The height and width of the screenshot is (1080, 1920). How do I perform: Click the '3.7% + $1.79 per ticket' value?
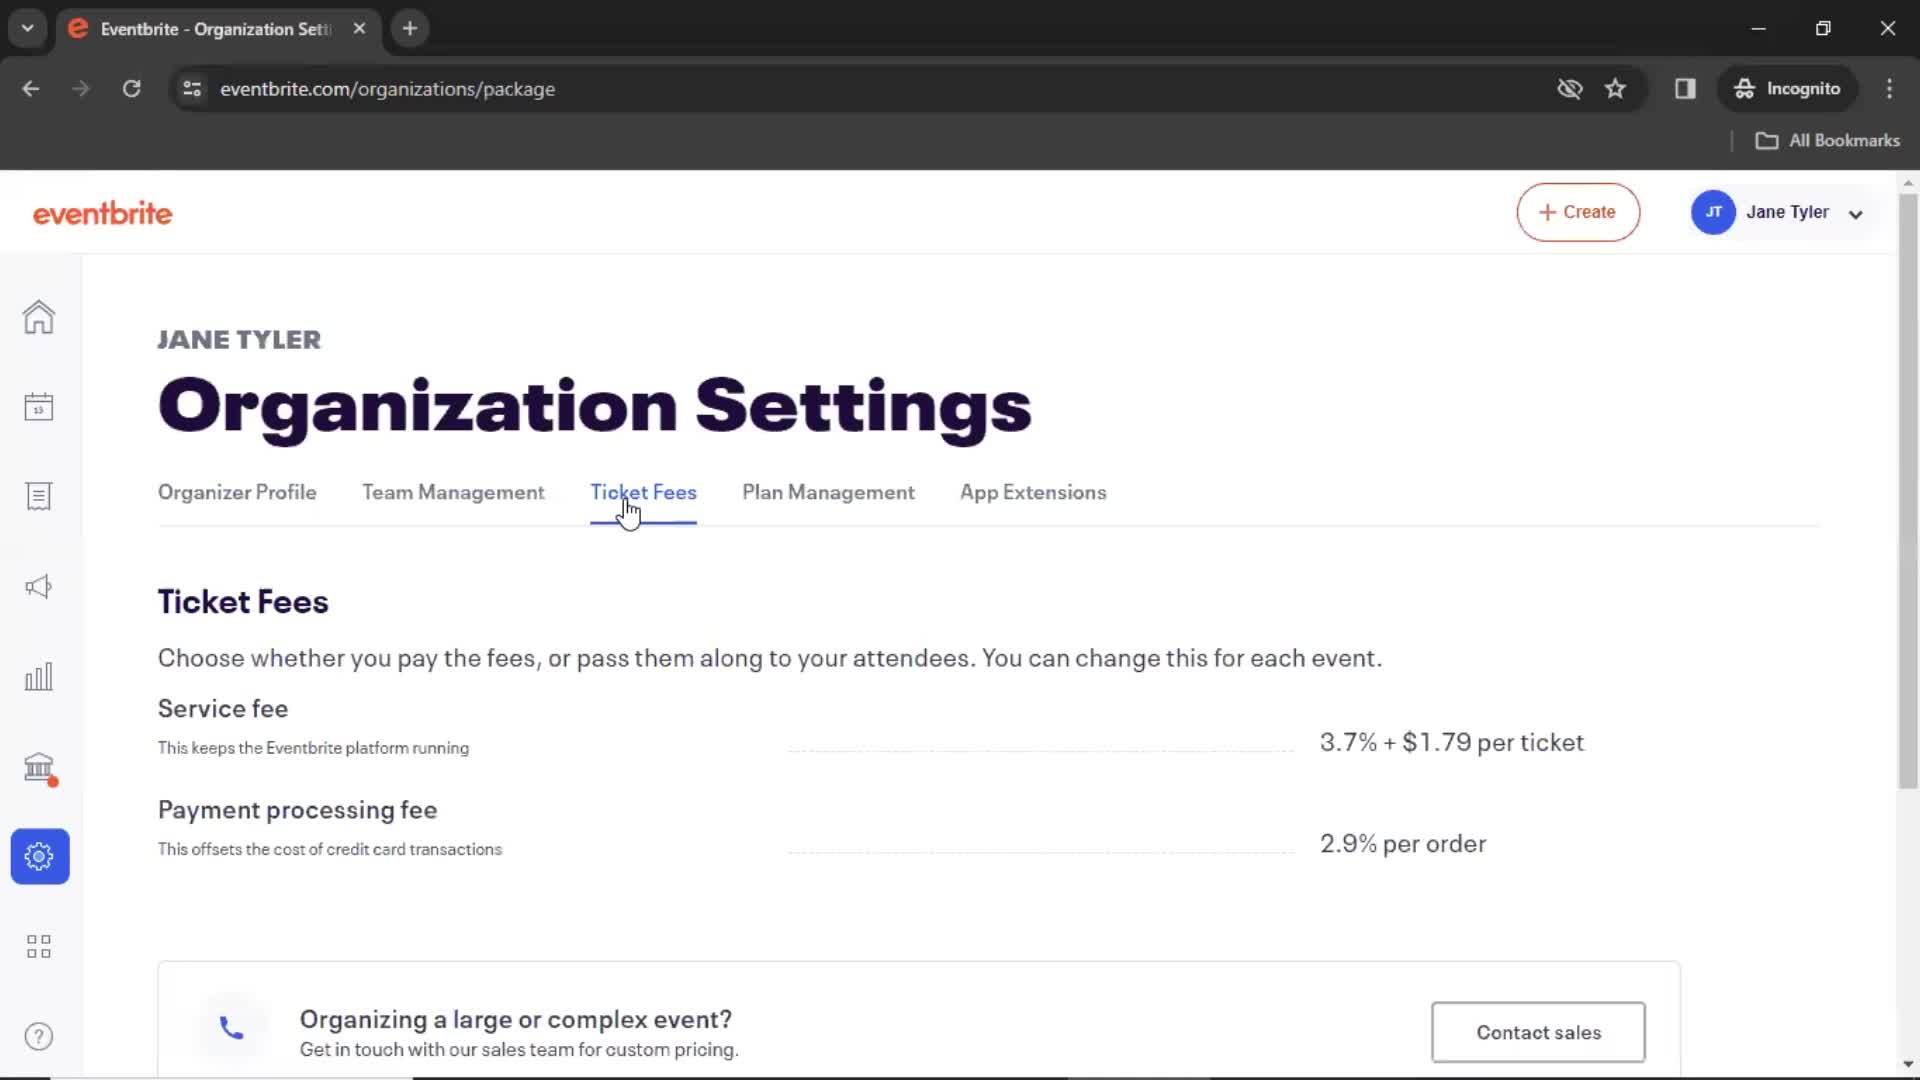(1452, 742)
